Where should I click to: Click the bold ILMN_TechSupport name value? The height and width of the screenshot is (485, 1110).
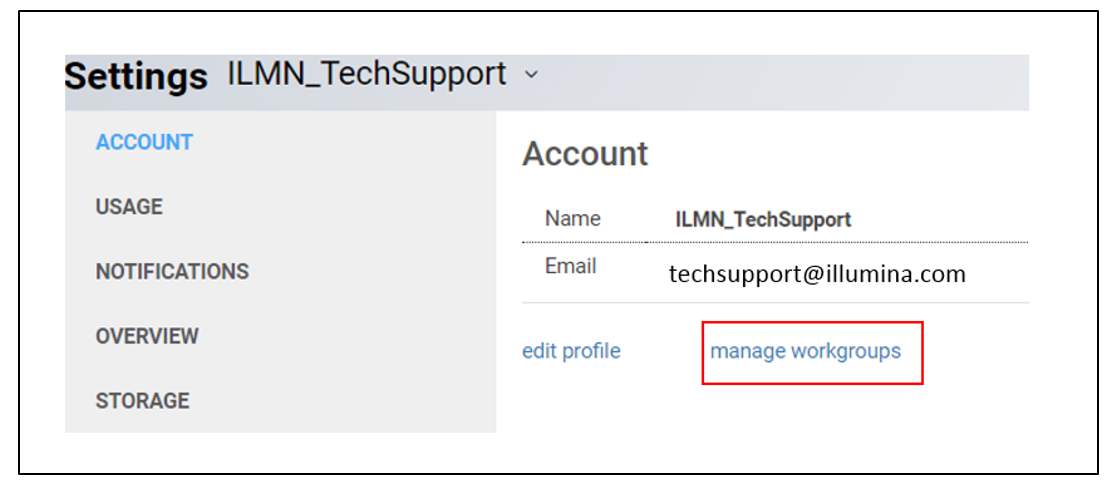click(x=763, y=219)
